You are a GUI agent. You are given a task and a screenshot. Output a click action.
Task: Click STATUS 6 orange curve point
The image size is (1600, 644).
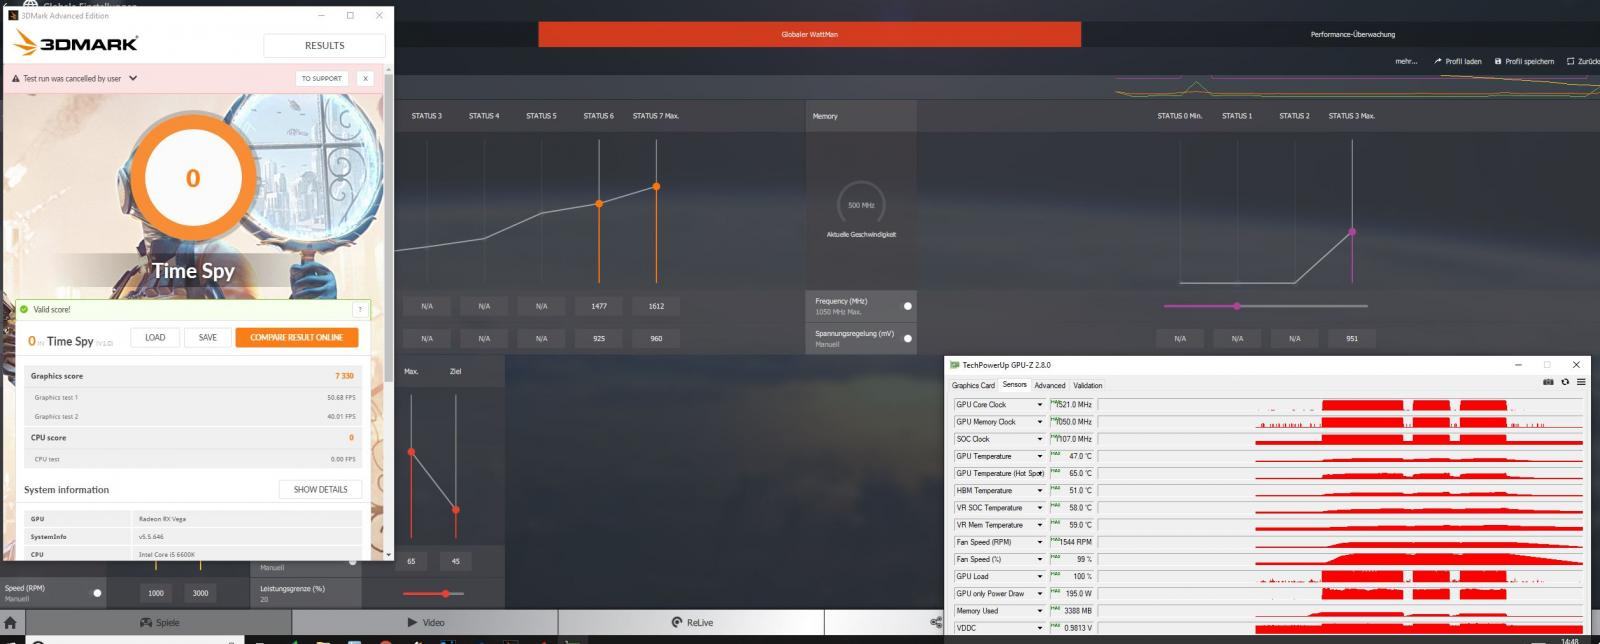599,203
